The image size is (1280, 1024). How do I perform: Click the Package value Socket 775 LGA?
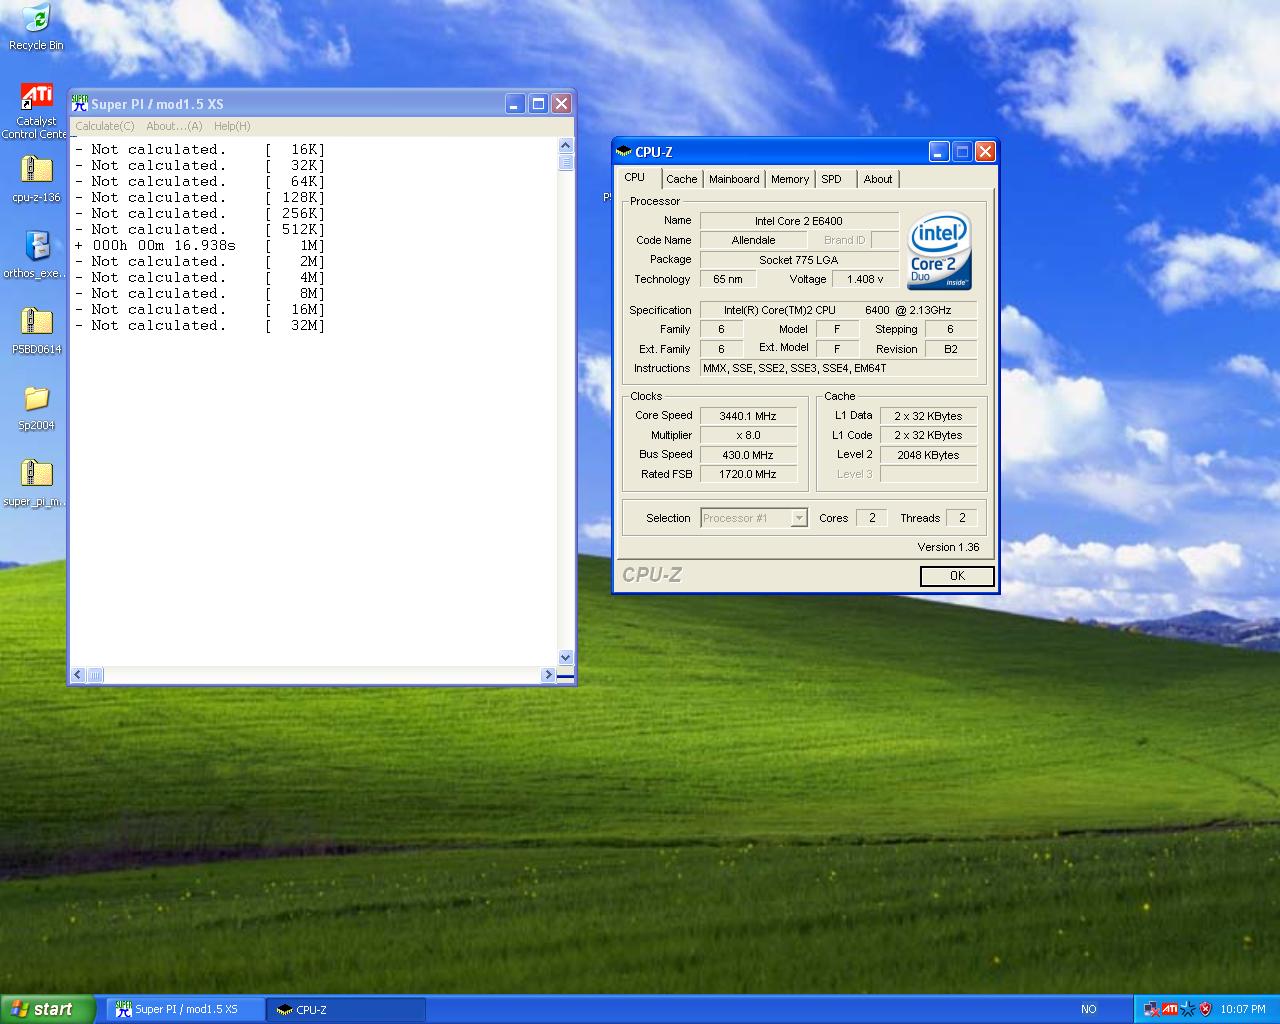(x=799, y=260)
